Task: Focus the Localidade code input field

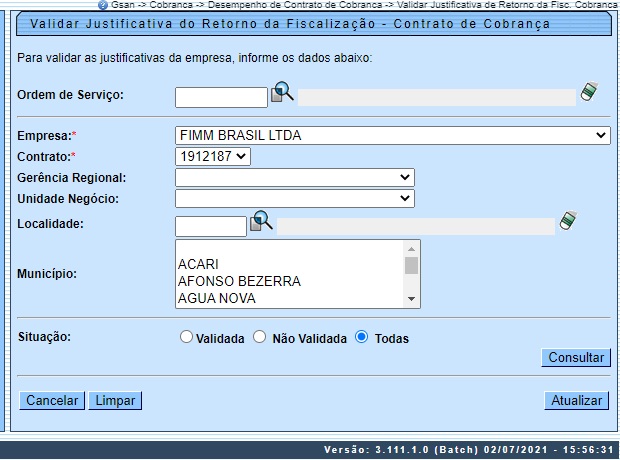Action: (211, 227)
